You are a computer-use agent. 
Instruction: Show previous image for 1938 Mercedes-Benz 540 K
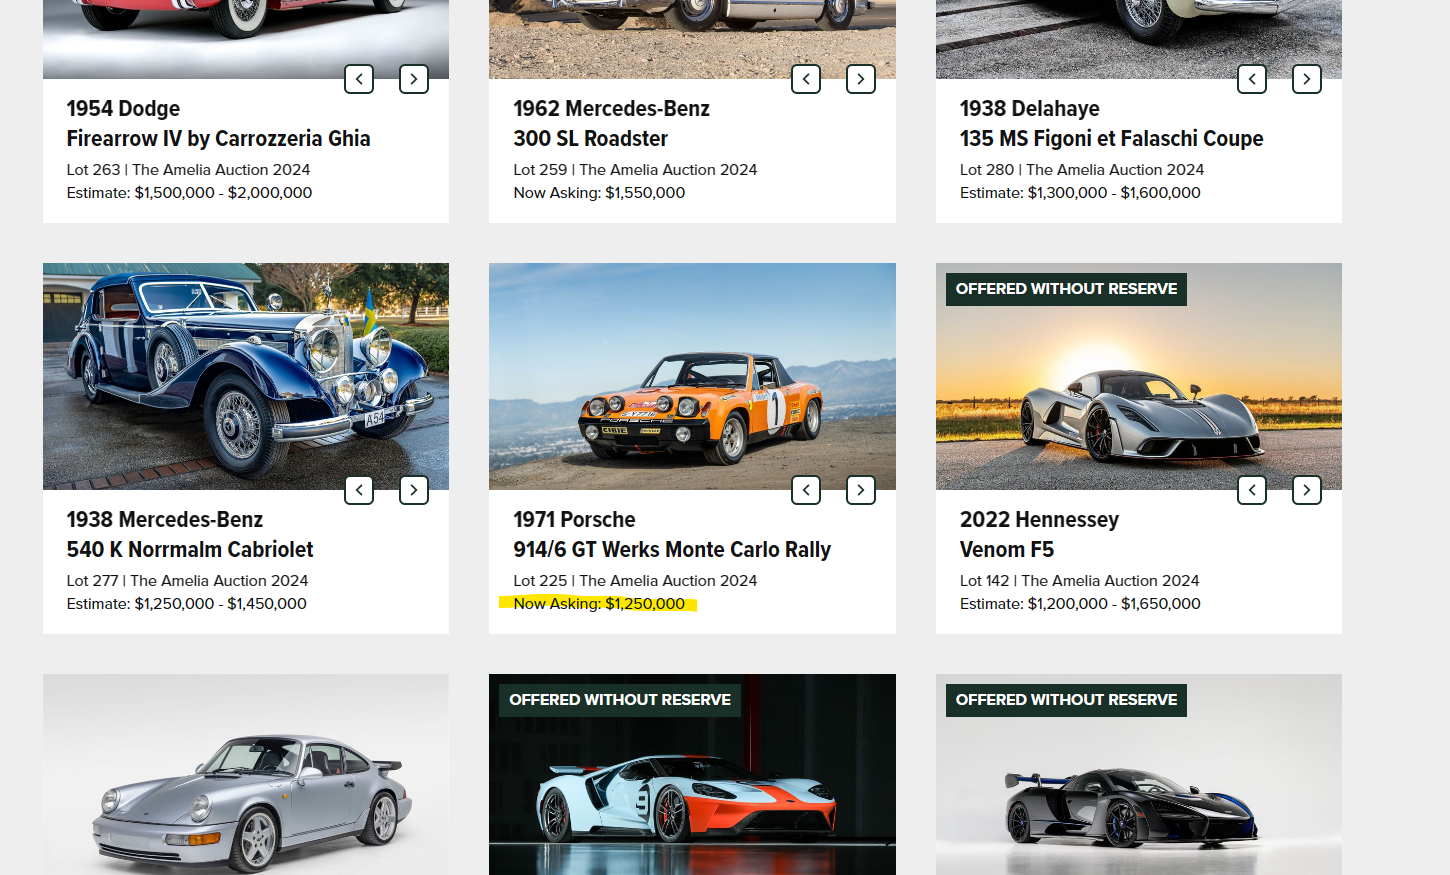click(x=359, y=490)
